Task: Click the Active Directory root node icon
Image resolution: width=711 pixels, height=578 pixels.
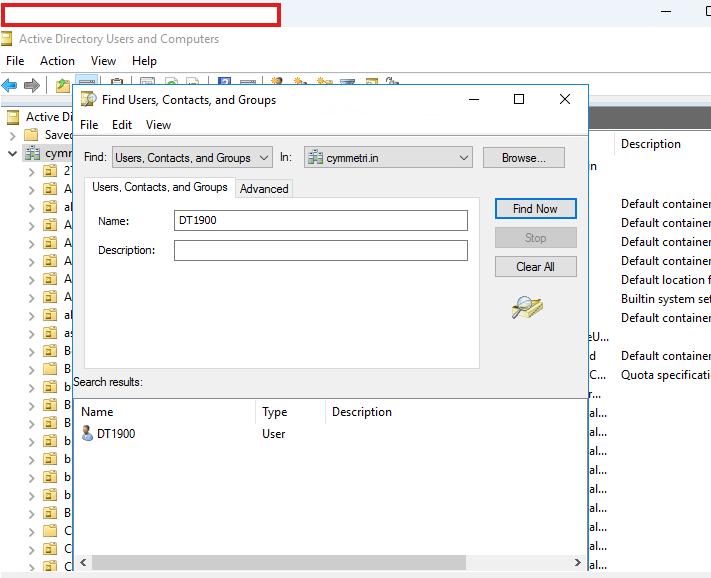Action: (13, 117)
